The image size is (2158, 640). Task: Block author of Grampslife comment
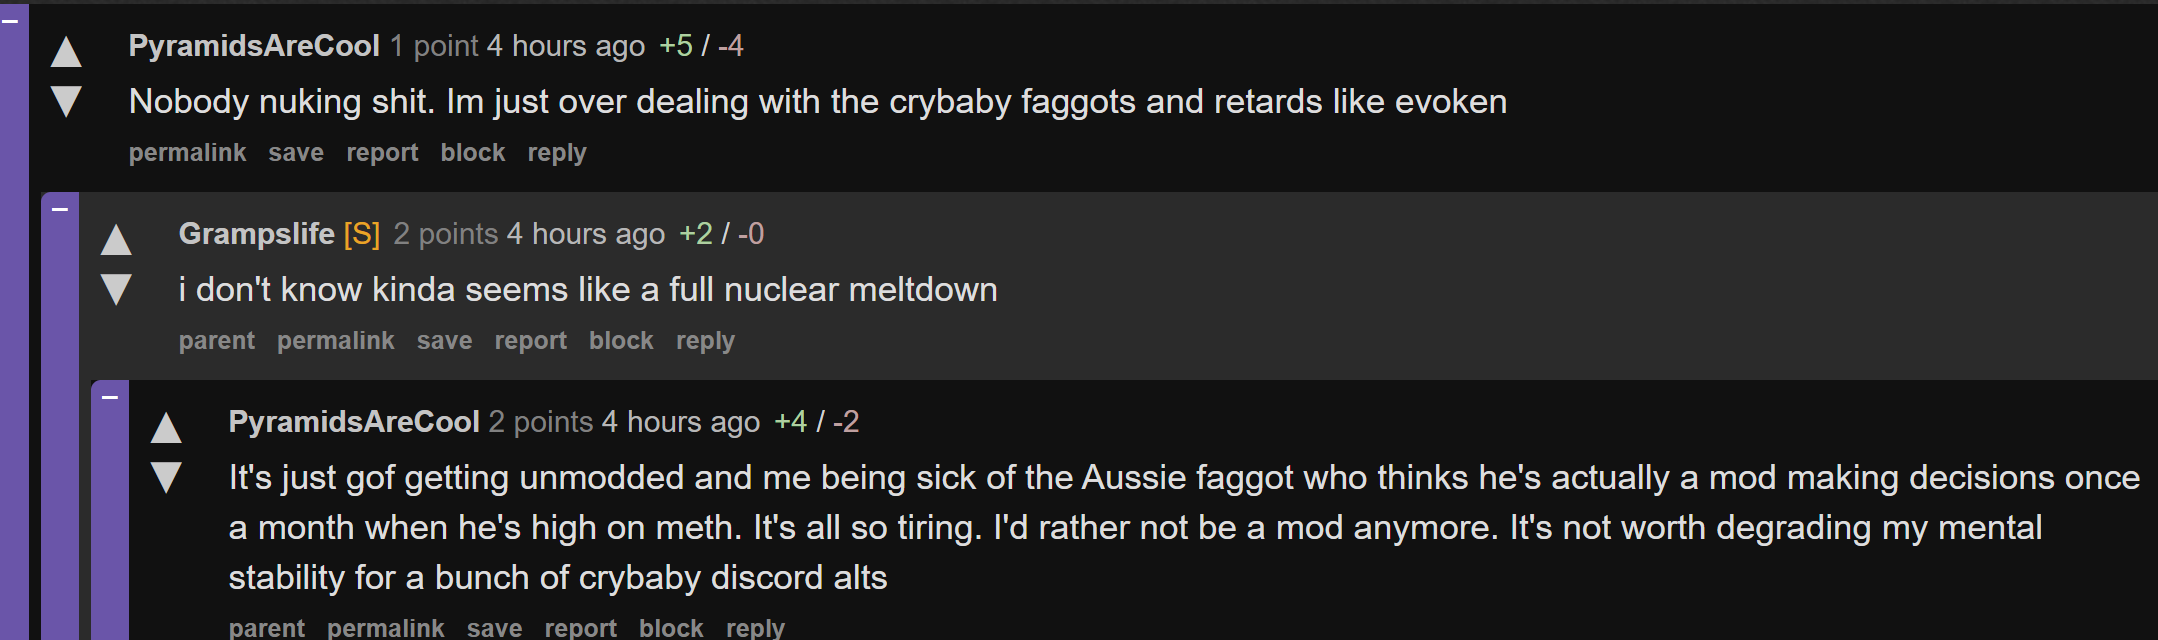(621, 341)
